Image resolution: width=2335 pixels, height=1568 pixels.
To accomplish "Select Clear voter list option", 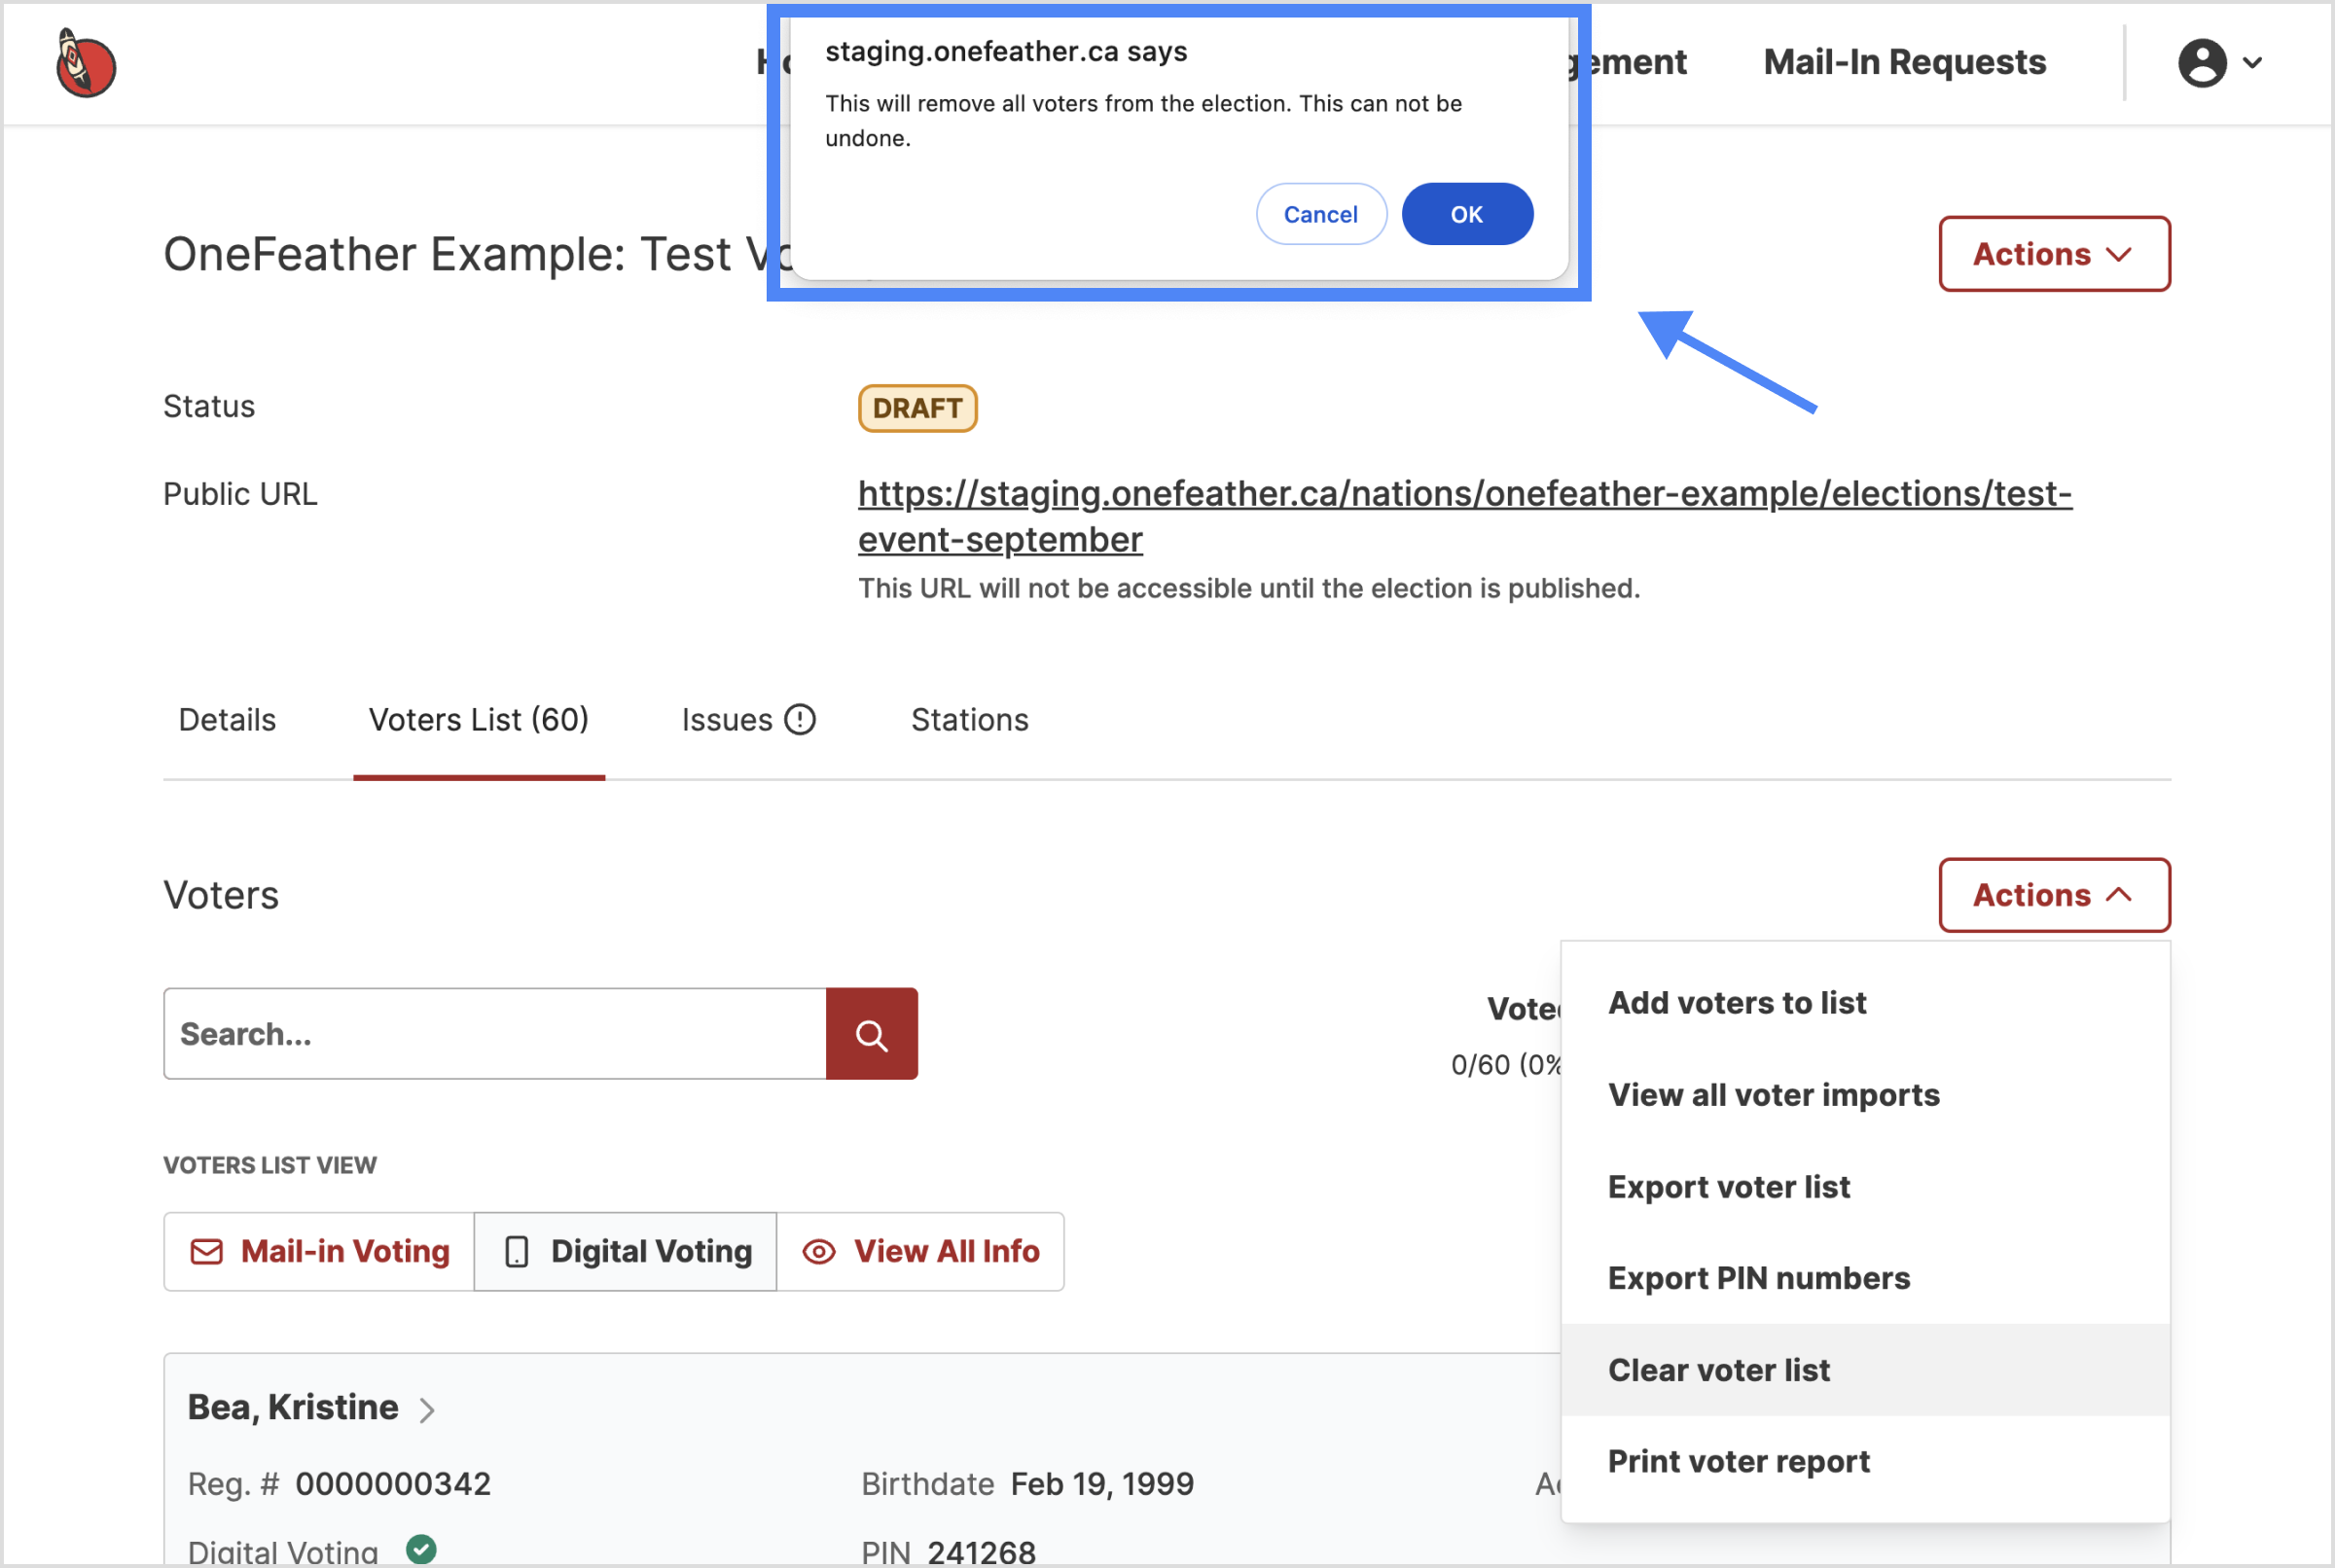I will click(x=1865, y=1370).
